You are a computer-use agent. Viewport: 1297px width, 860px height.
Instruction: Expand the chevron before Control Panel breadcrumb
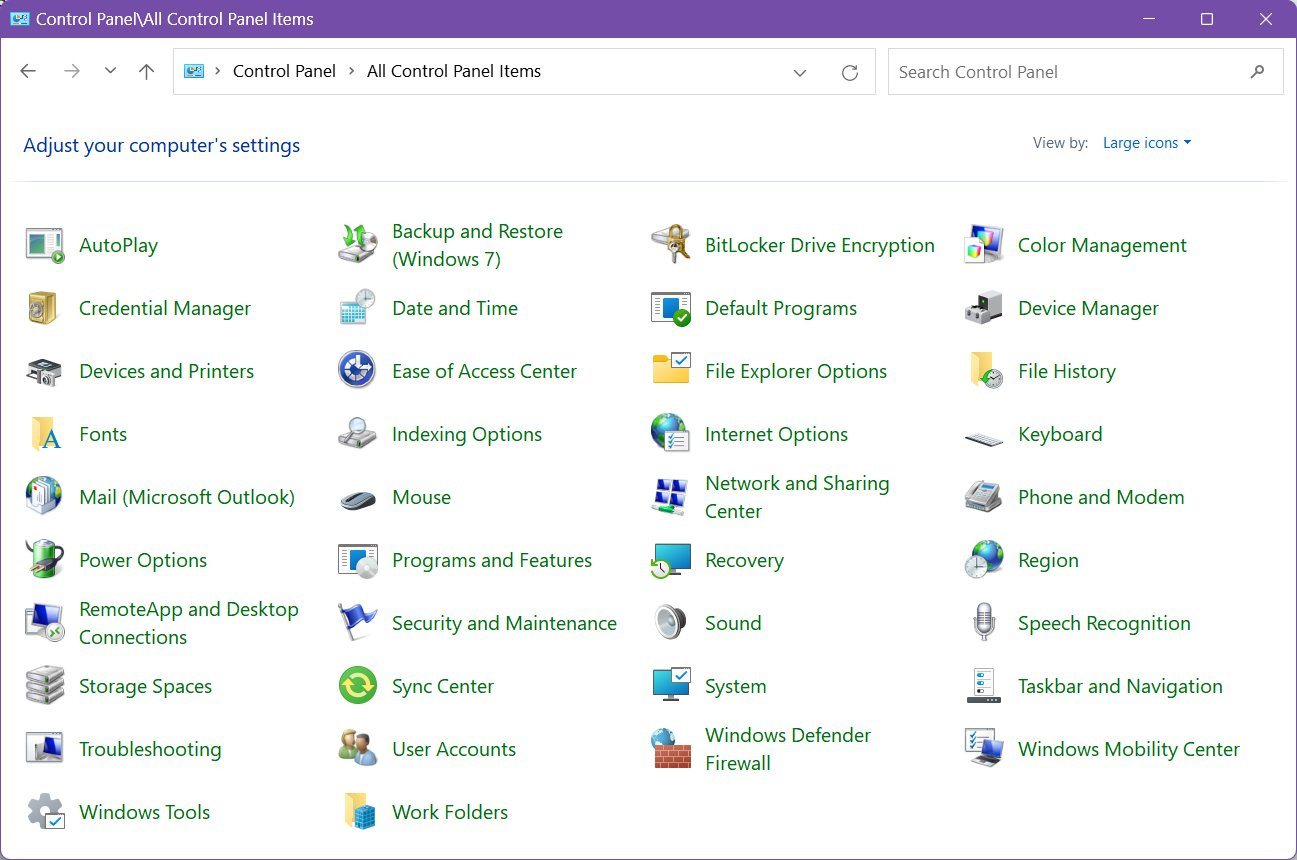click(218, 71)
